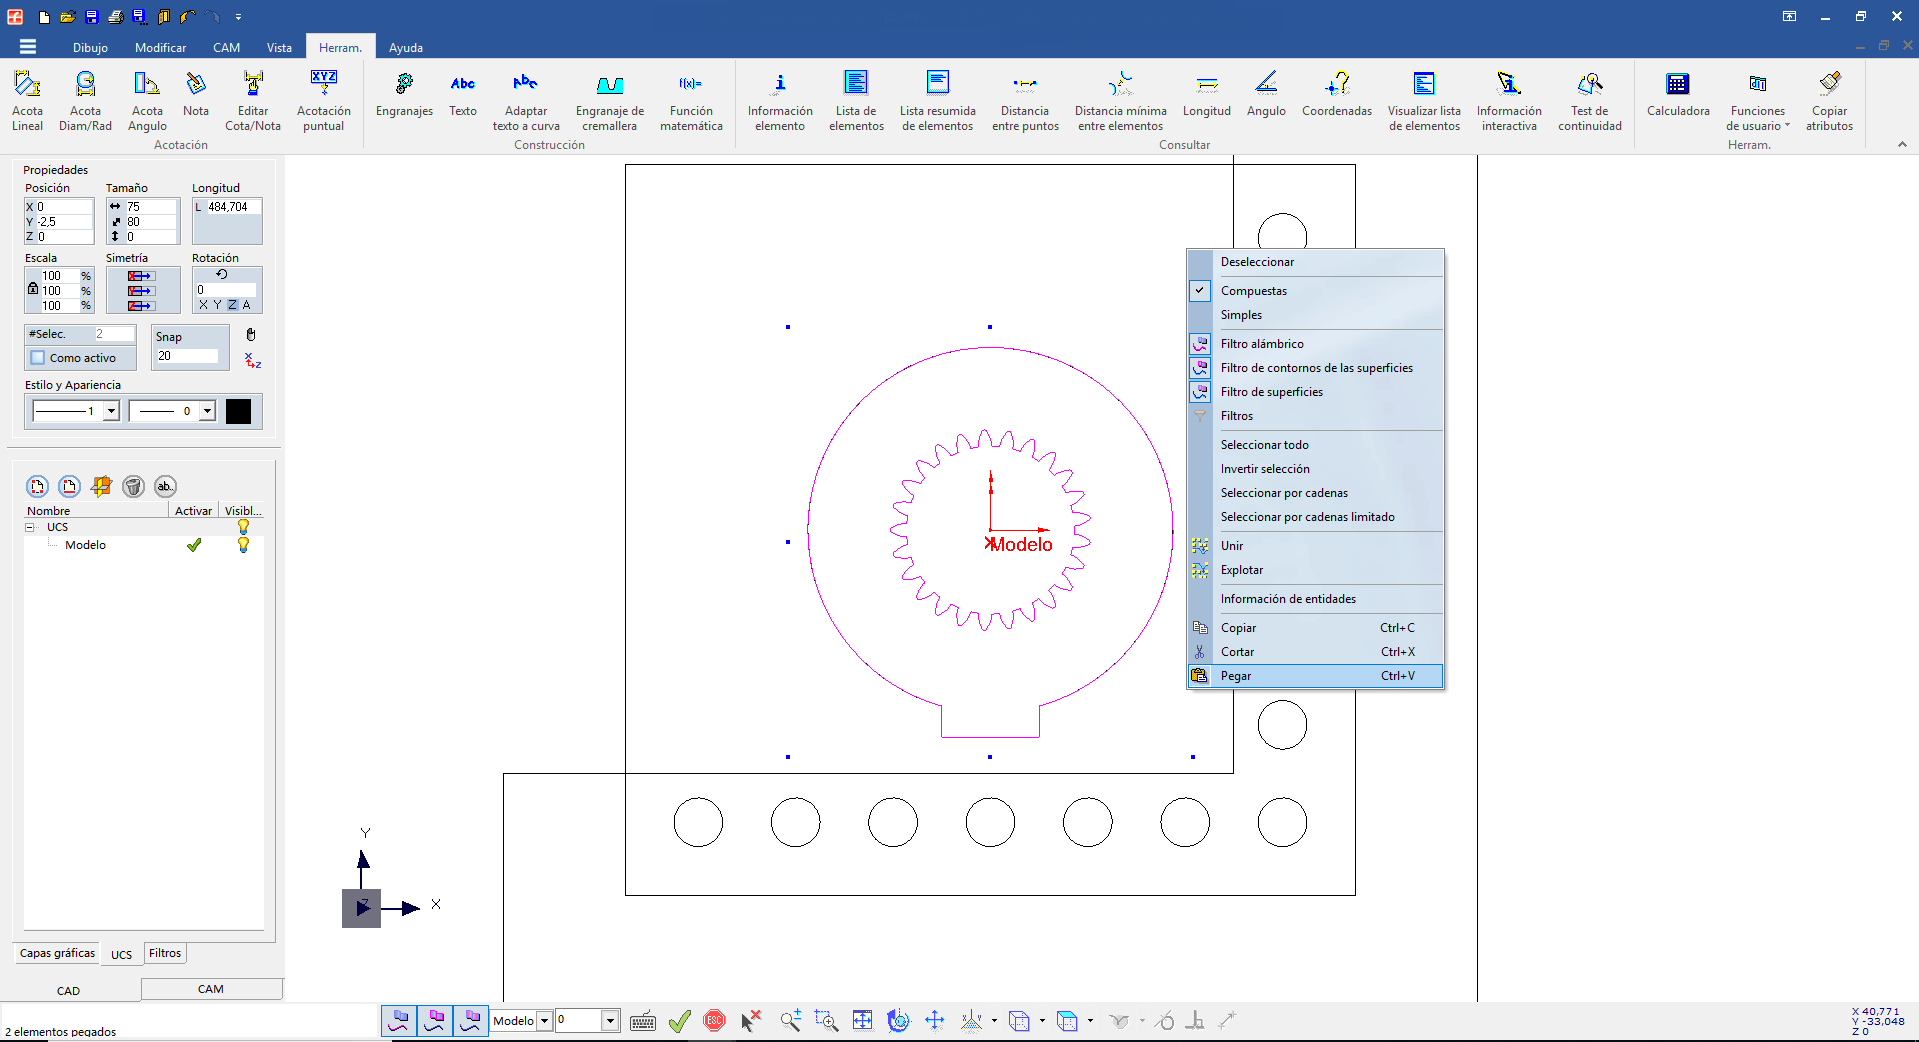Toggle visibility bulb for Modelo UCS

coord(243,545)
